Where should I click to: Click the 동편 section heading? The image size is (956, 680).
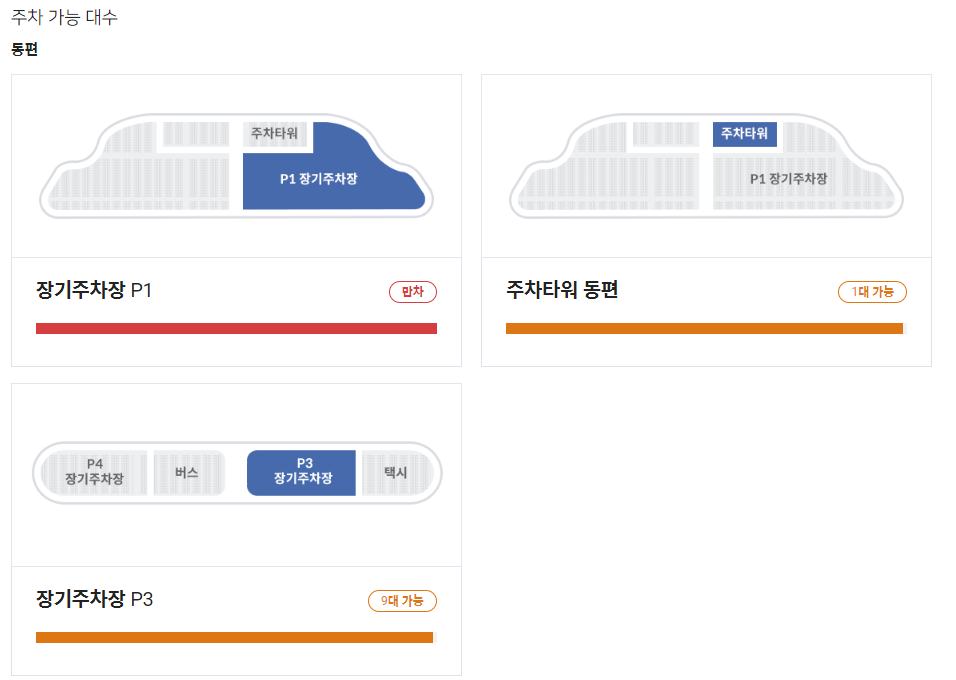(x=24, y=49)
